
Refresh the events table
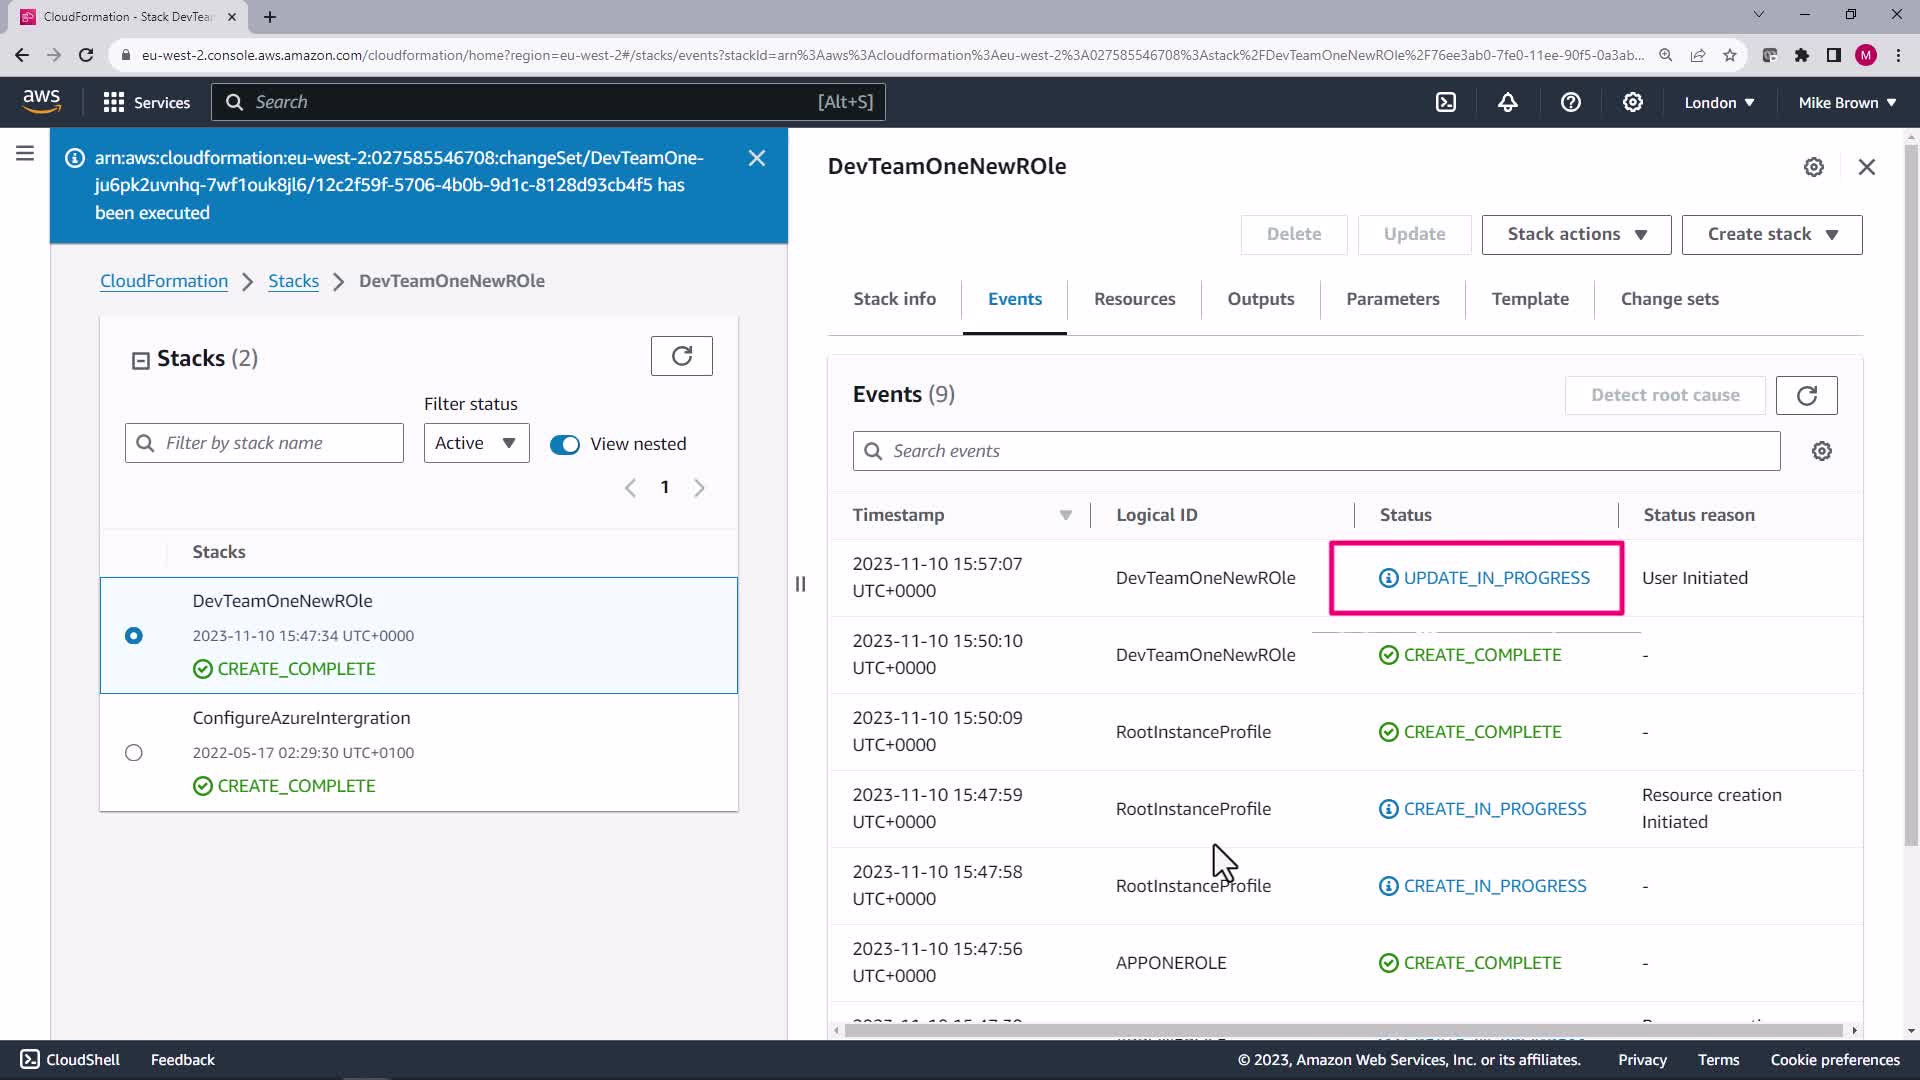[x=1806, y=395]
